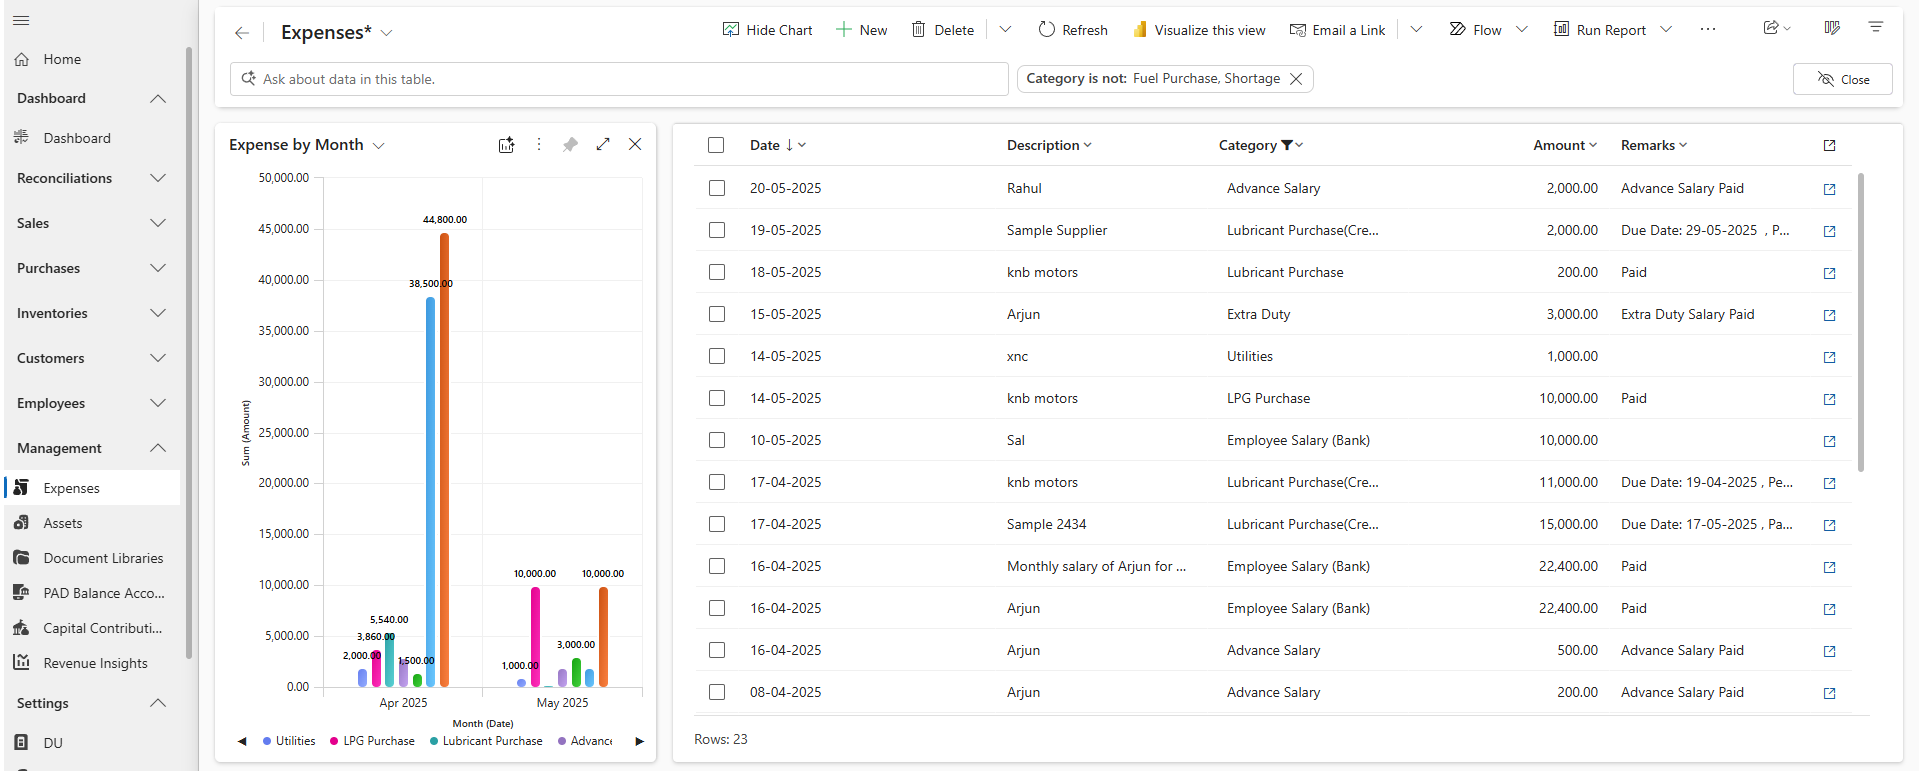Viewport: 1919px width, 771px height.
Task: Sort by the Date column header
Action: point(778,145)
